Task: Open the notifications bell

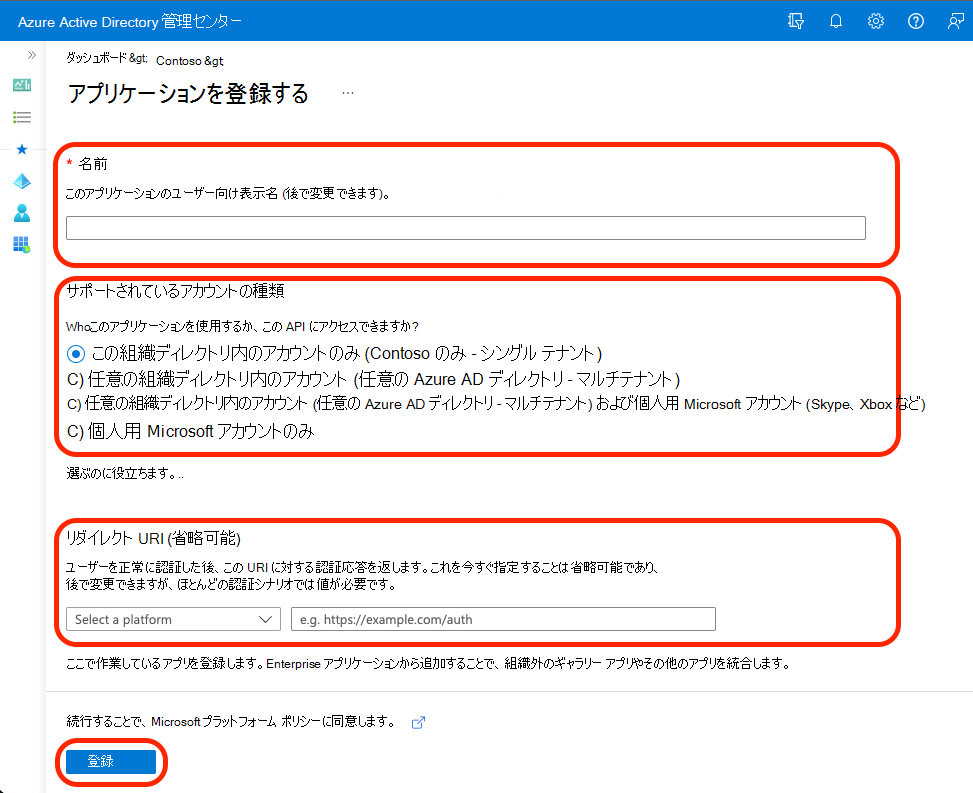Action: pyautogui.click(x=836, y=20)
